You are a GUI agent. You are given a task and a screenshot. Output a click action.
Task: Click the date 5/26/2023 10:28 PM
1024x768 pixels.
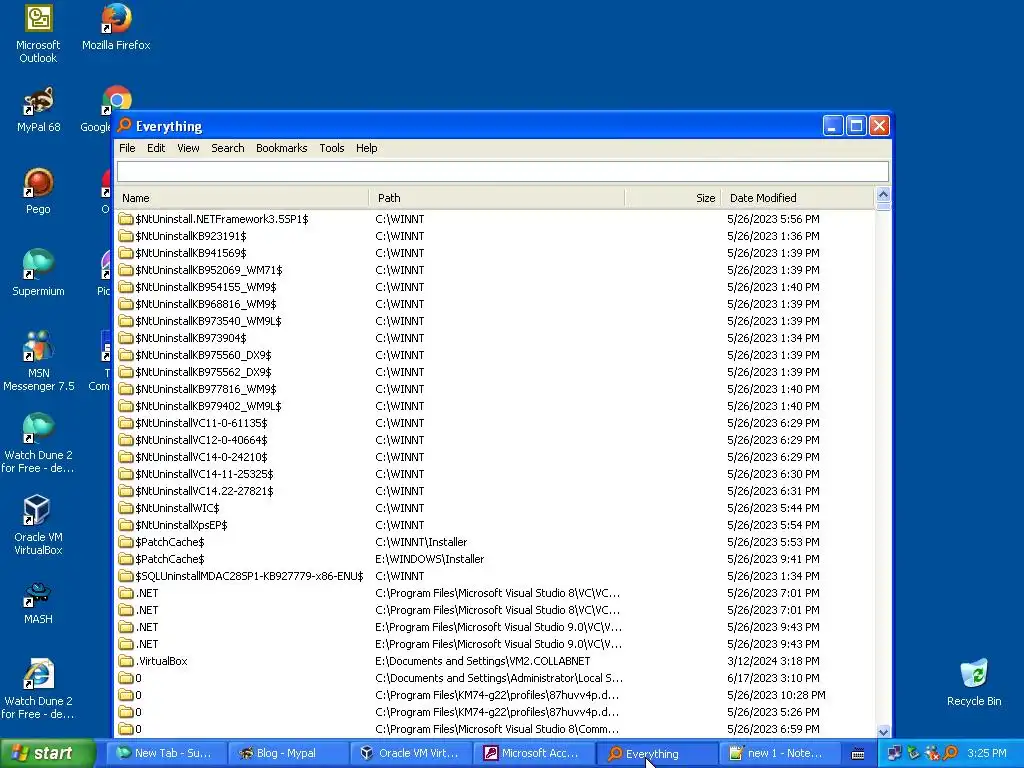pos(776,695)
